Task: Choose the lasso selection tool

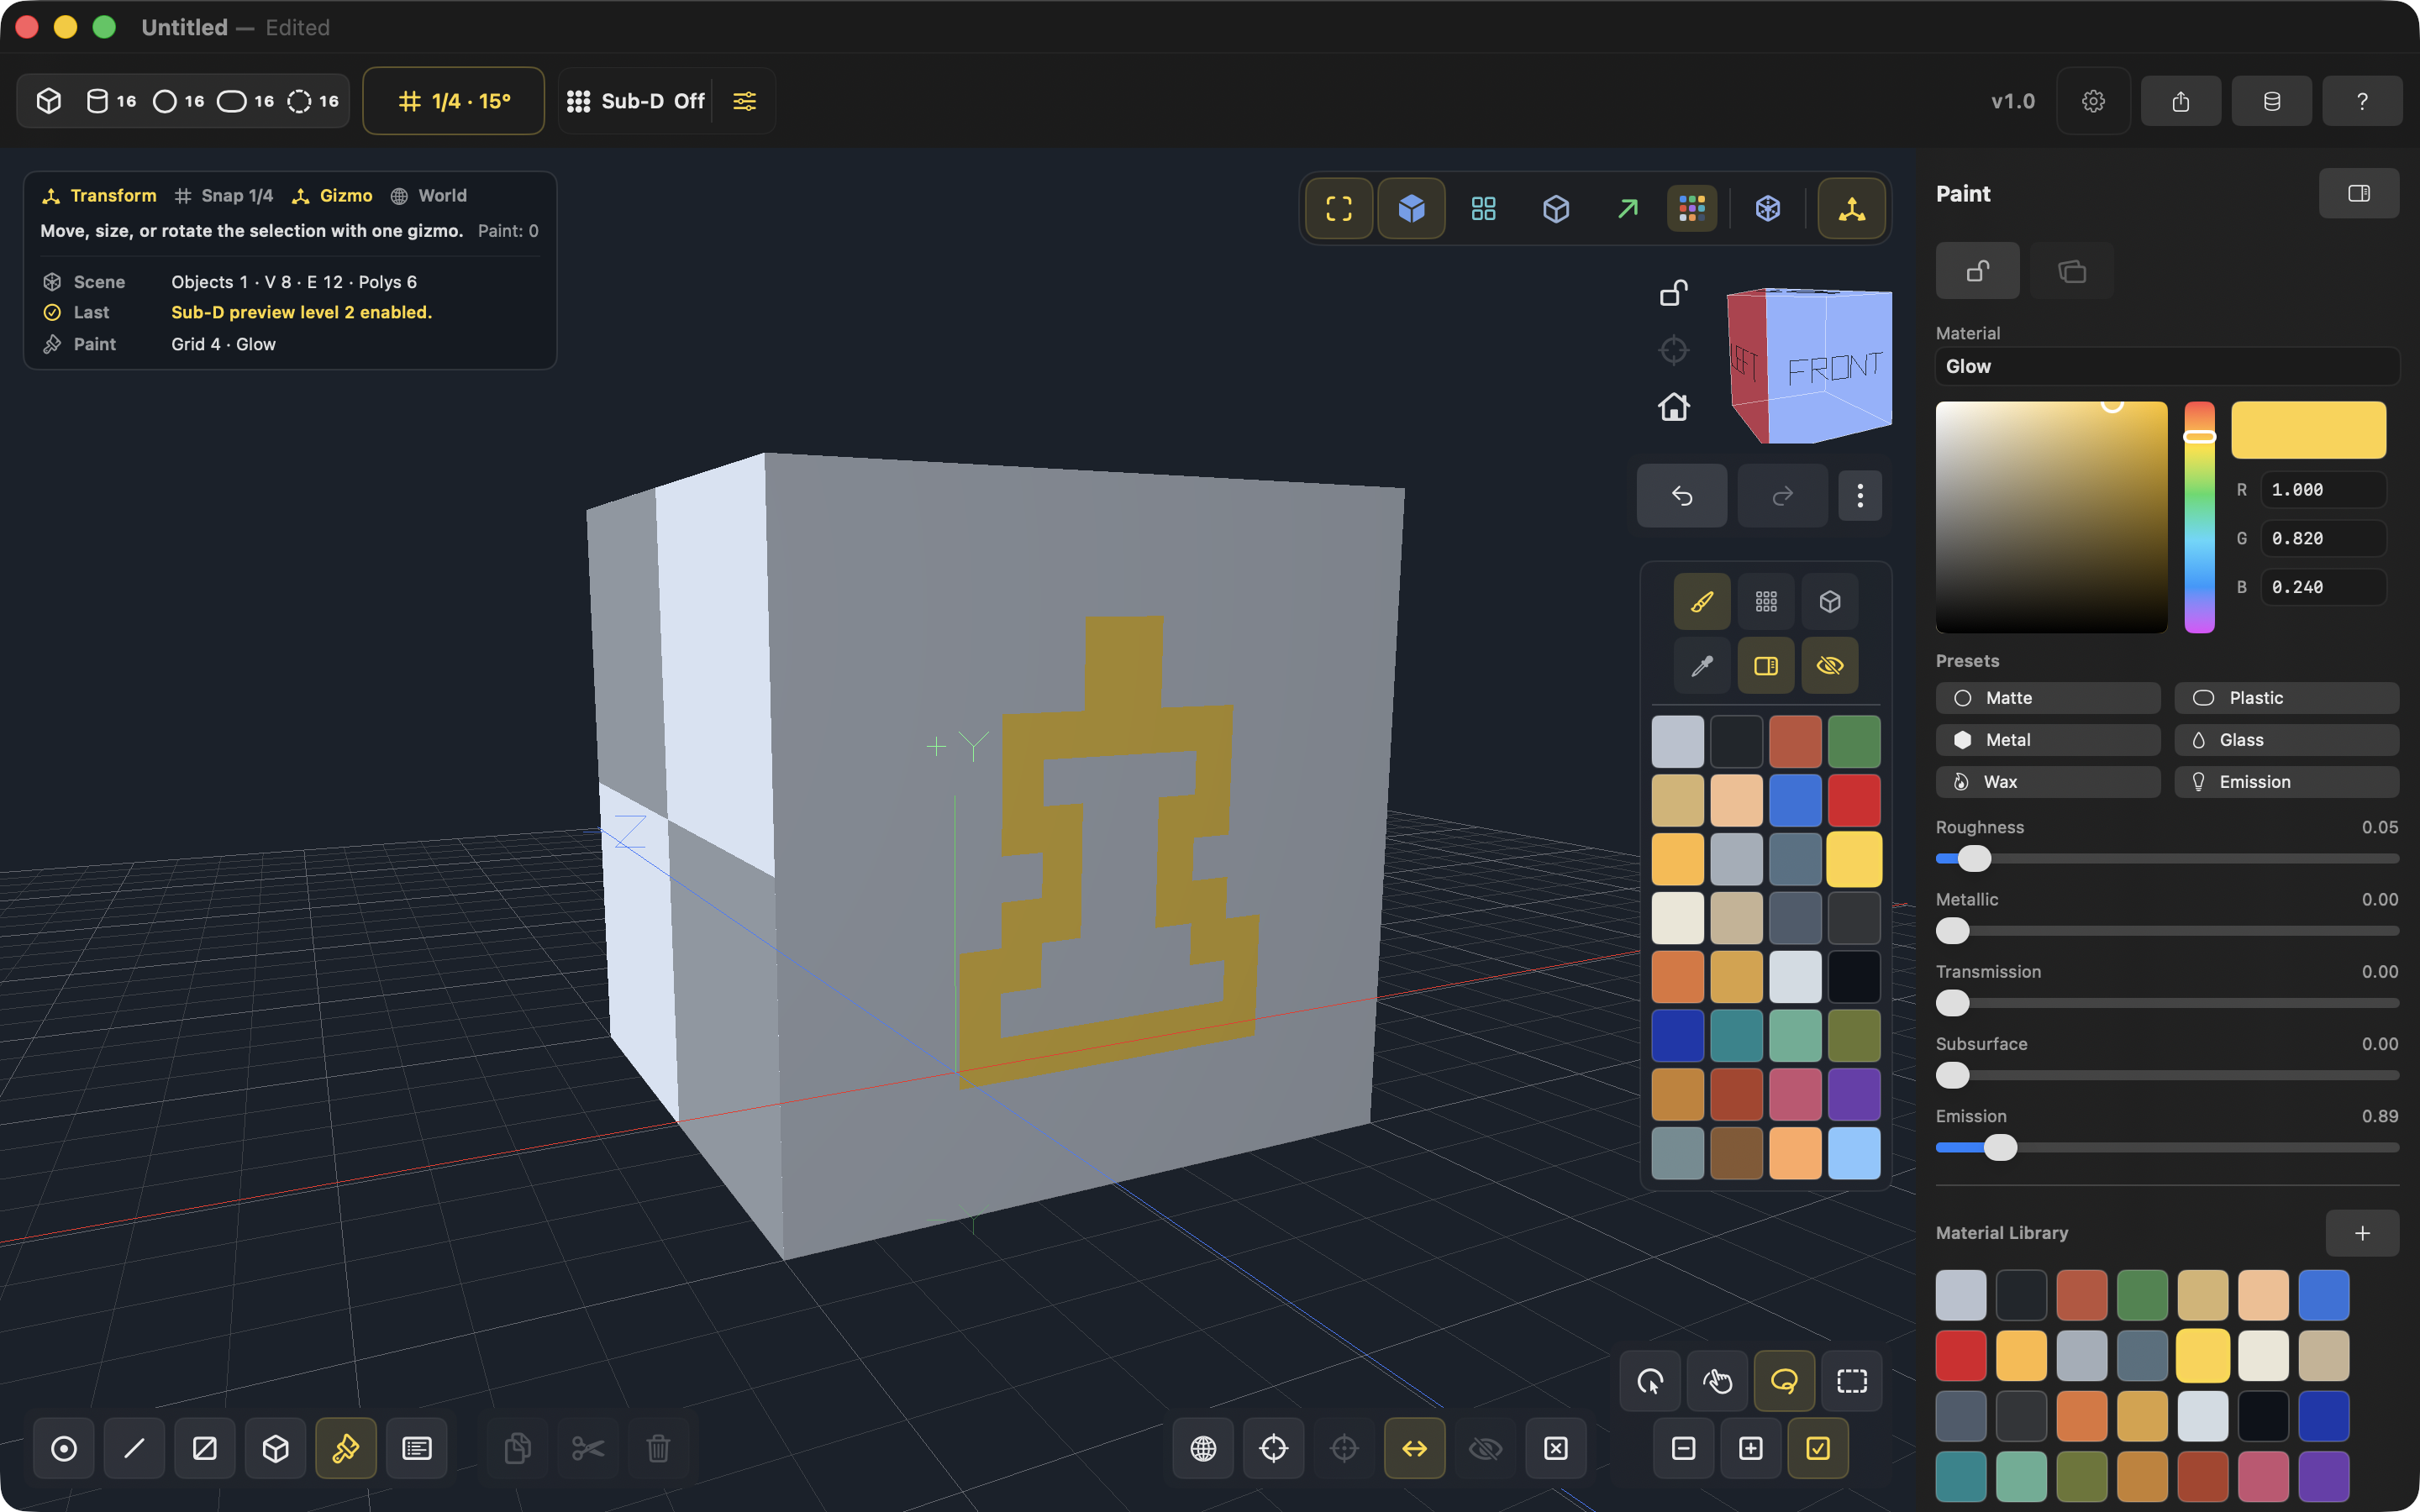Action: coord(1785,1381)
